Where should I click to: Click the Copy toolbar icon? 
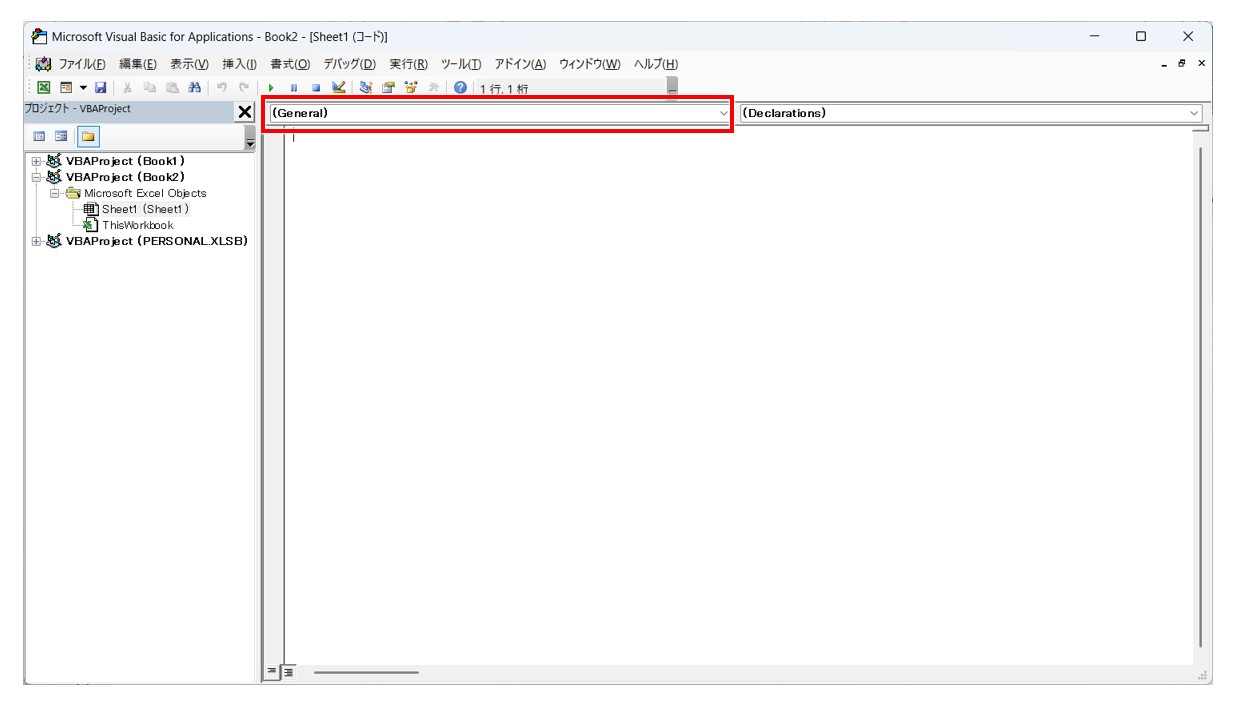click(x=150, y=88)
